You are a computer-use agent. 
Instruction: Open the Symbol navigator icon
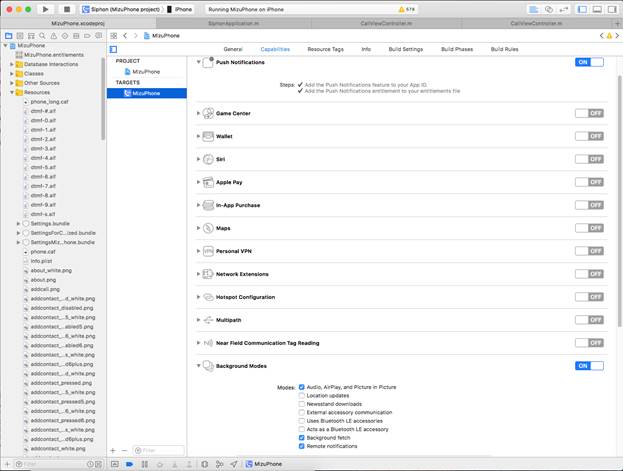[x=31, y=36]
